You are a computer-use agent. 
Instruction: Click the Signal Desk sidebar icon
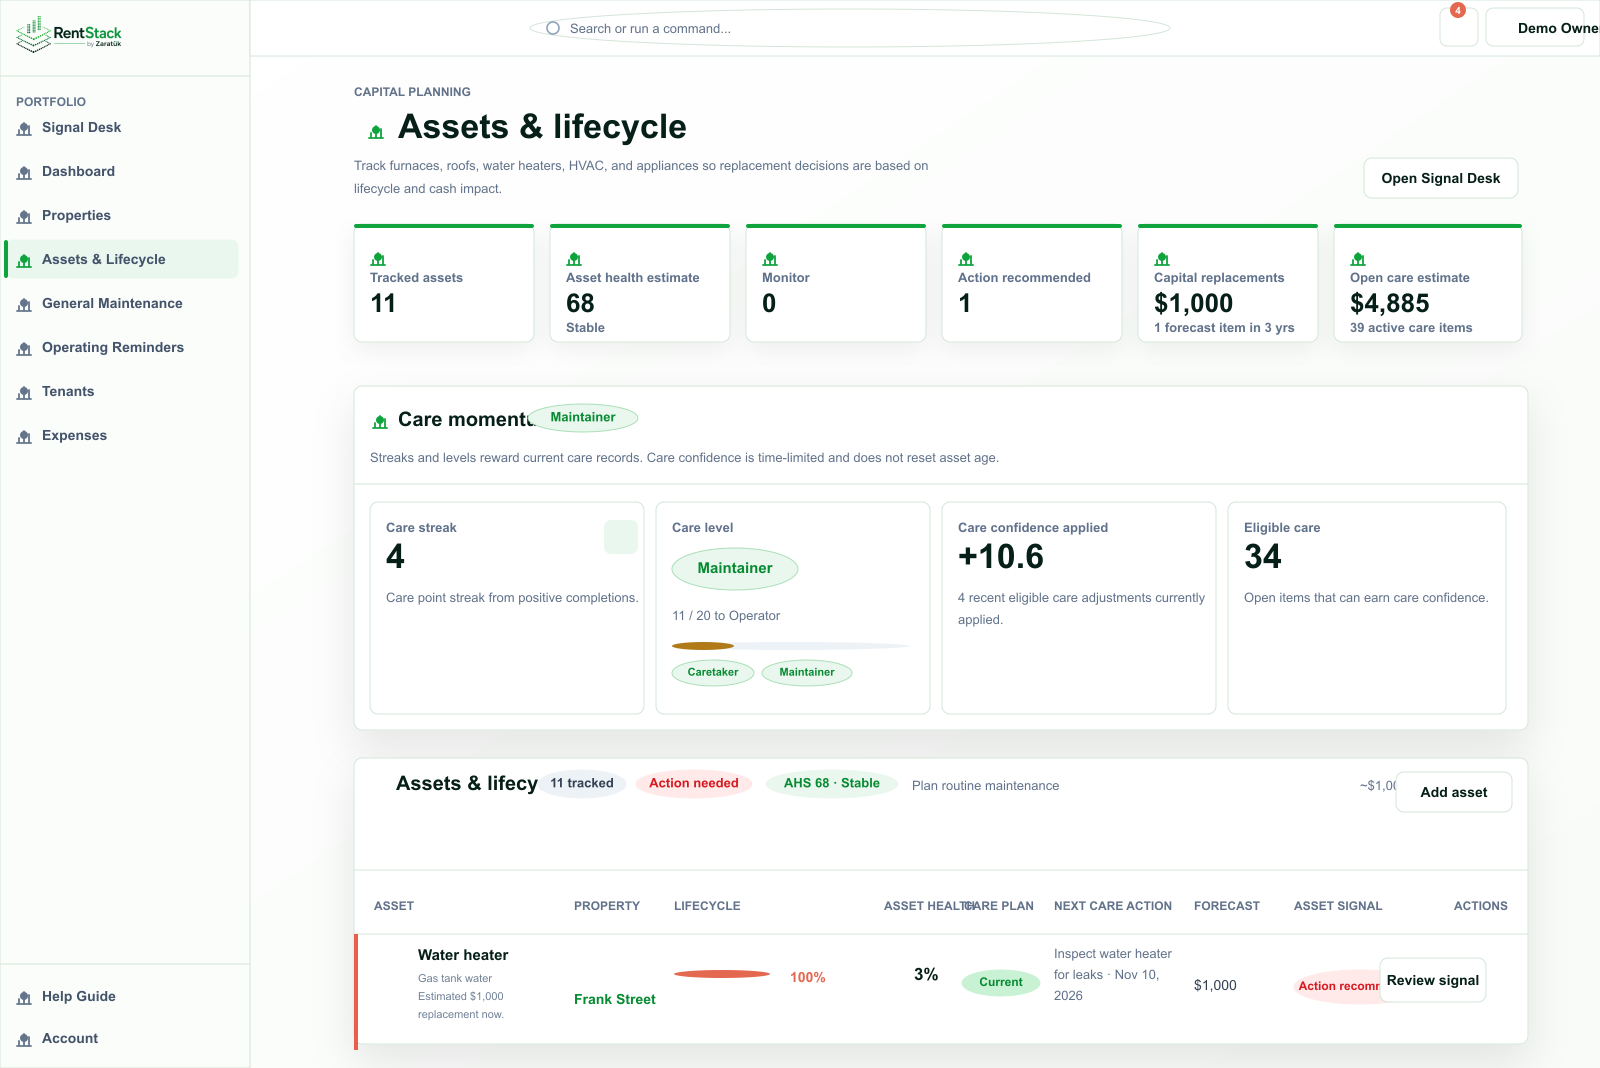24,128
